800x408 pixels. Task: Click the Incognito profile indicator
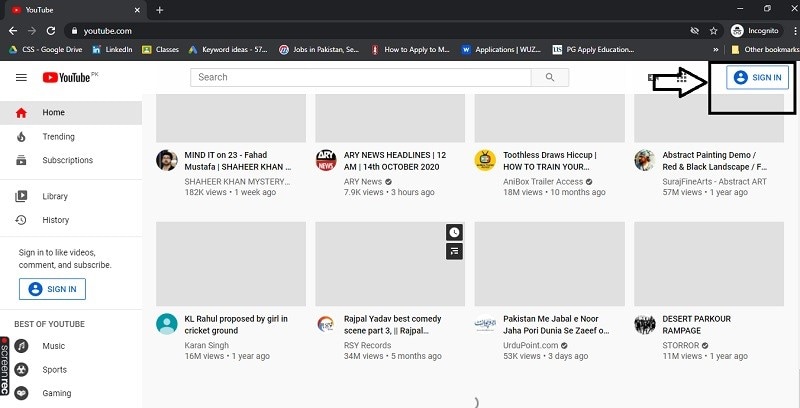755,31
